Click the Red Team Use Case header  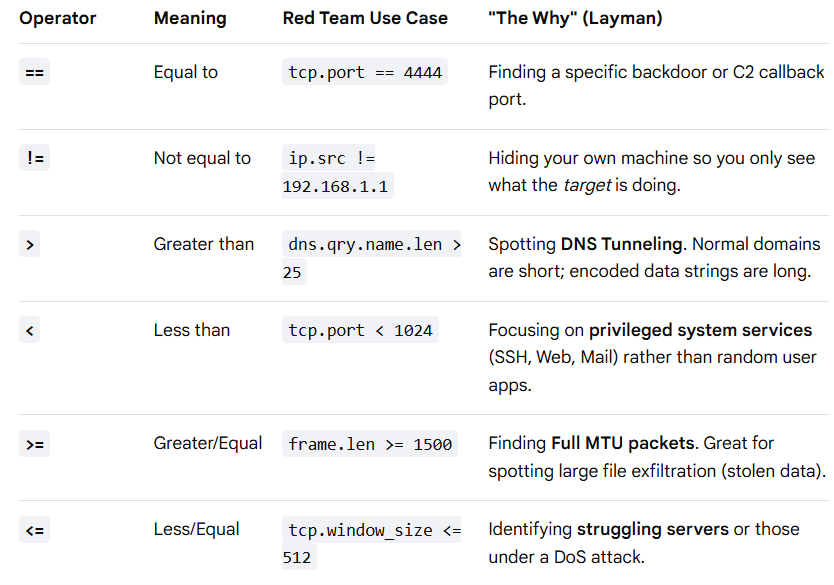click(x=365, y=18)
